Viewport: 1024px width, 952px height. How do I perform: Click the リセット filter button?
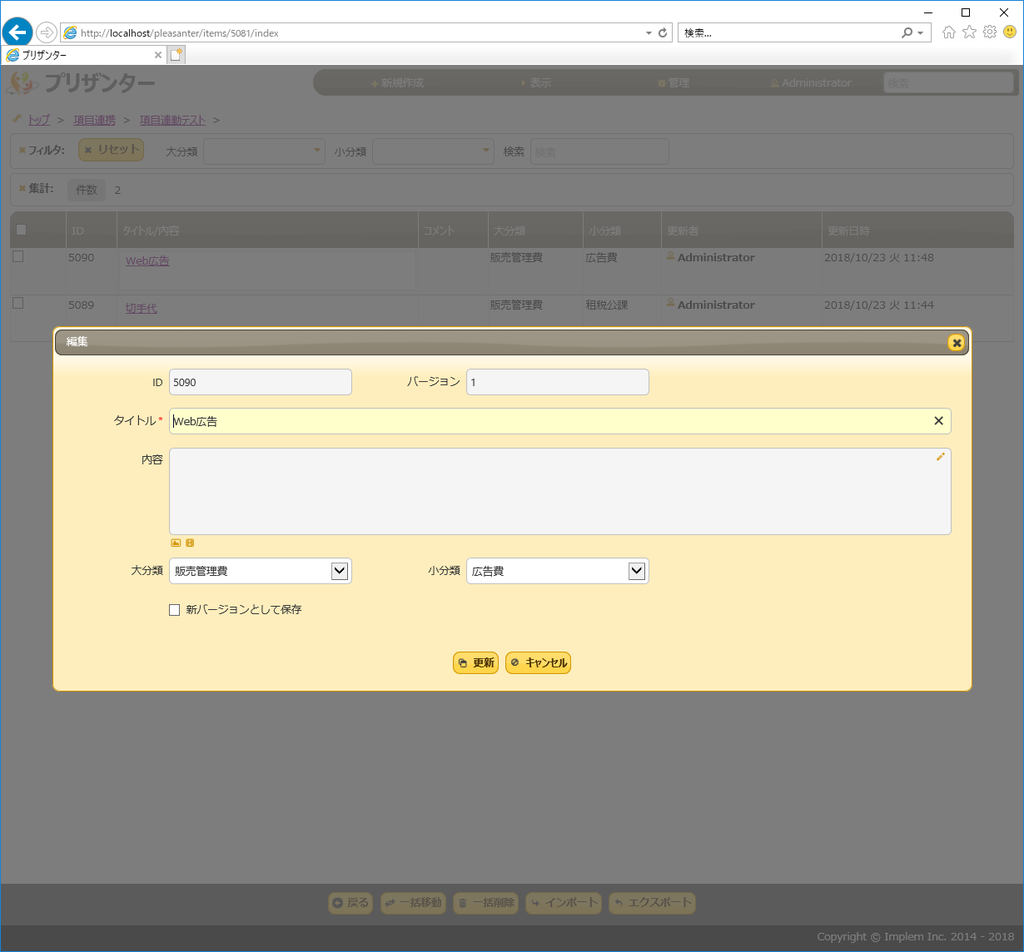[x=111, y=150]
